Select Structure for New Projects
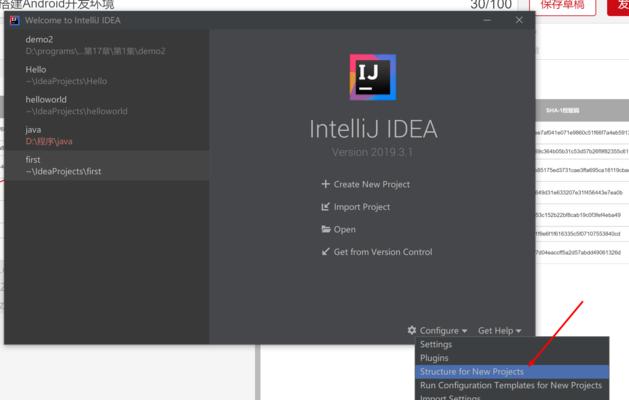The width and height of the screenshot is (629, 400). point(512,372)
